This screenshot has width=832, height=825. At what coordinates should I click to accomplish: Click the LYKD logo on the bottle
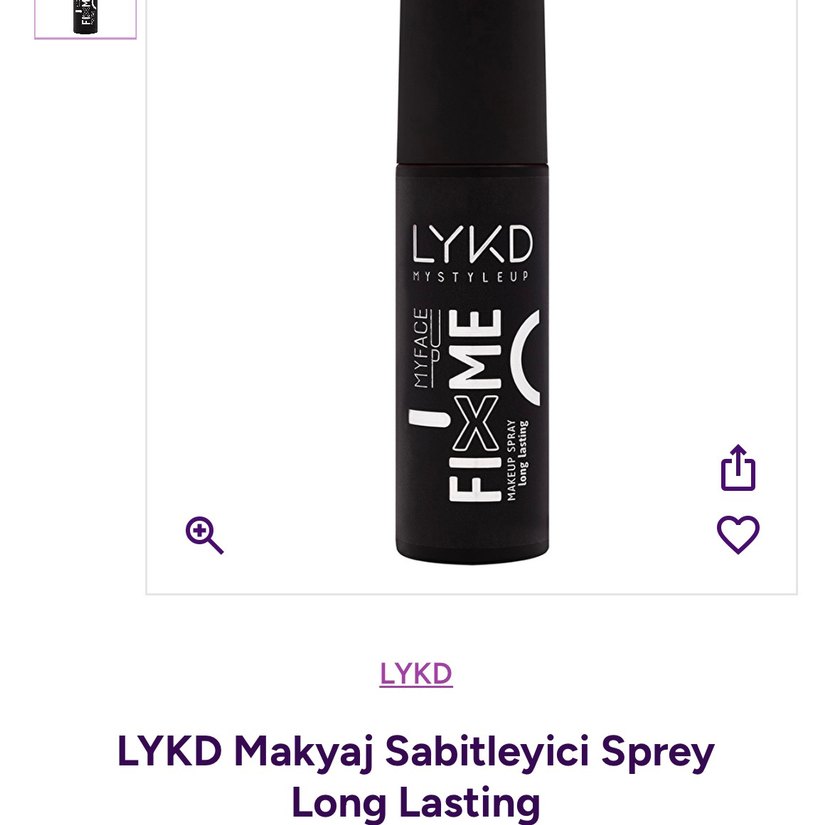click(472, 245)
